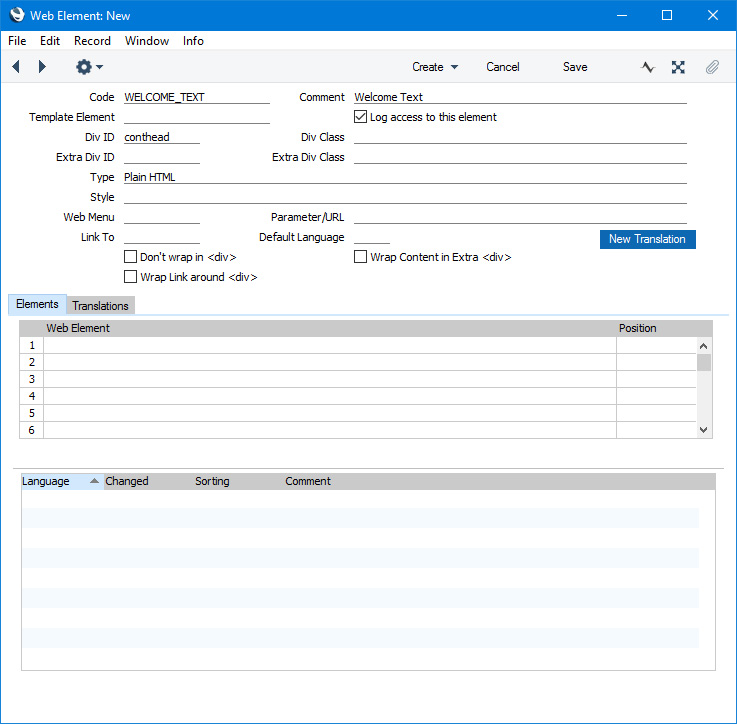Image resolution: width=737 pixels, height=724 pixels.
Task: Click the Save button
Action: point(575,67)
